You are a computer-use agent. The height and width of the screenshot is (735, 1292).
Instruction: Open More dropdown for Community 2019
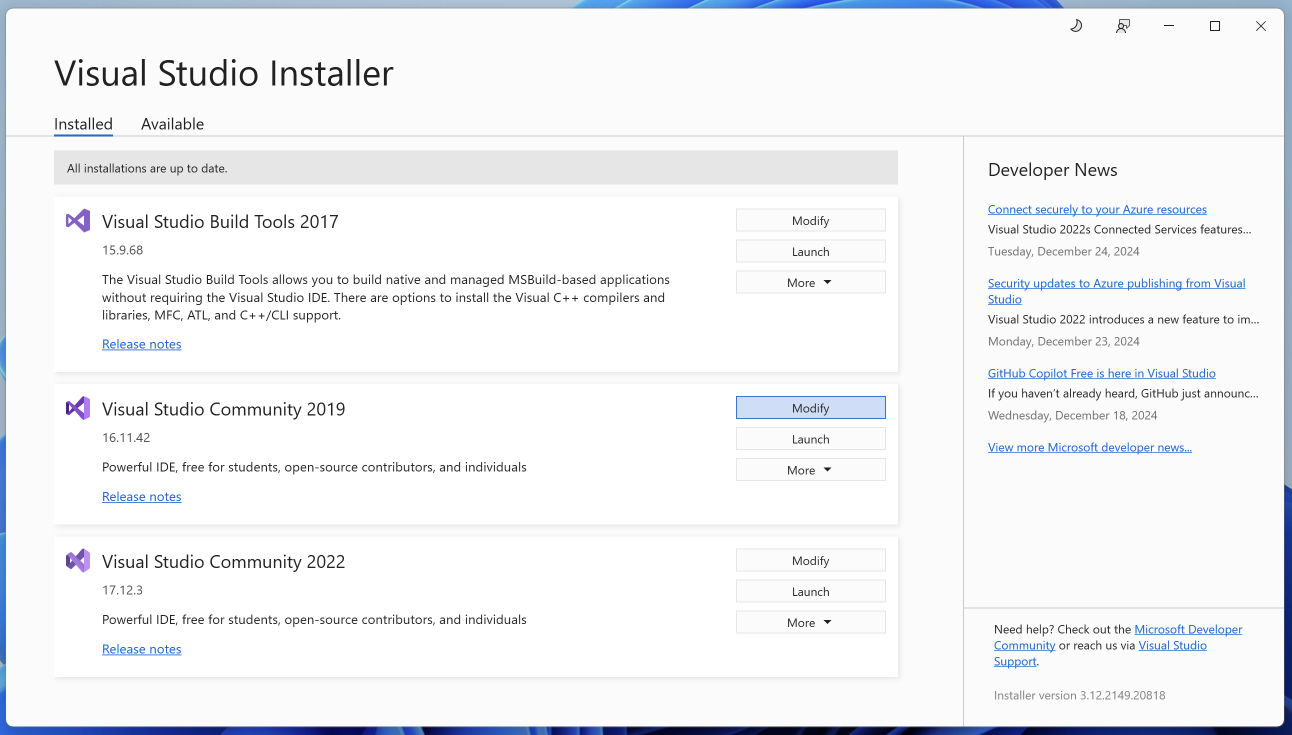810,470
